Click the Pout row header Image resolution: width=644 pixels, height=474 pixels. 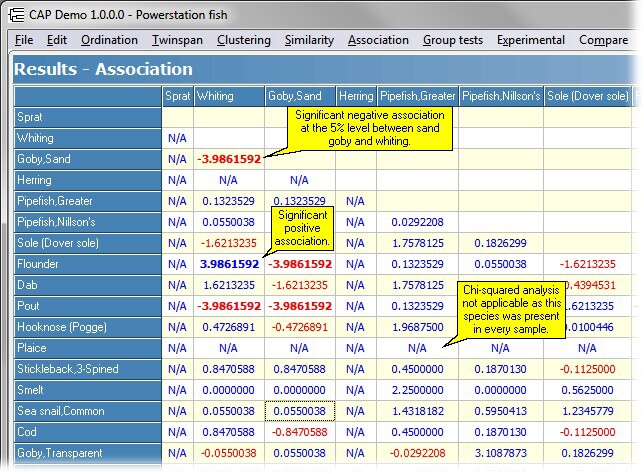[87, 306]
